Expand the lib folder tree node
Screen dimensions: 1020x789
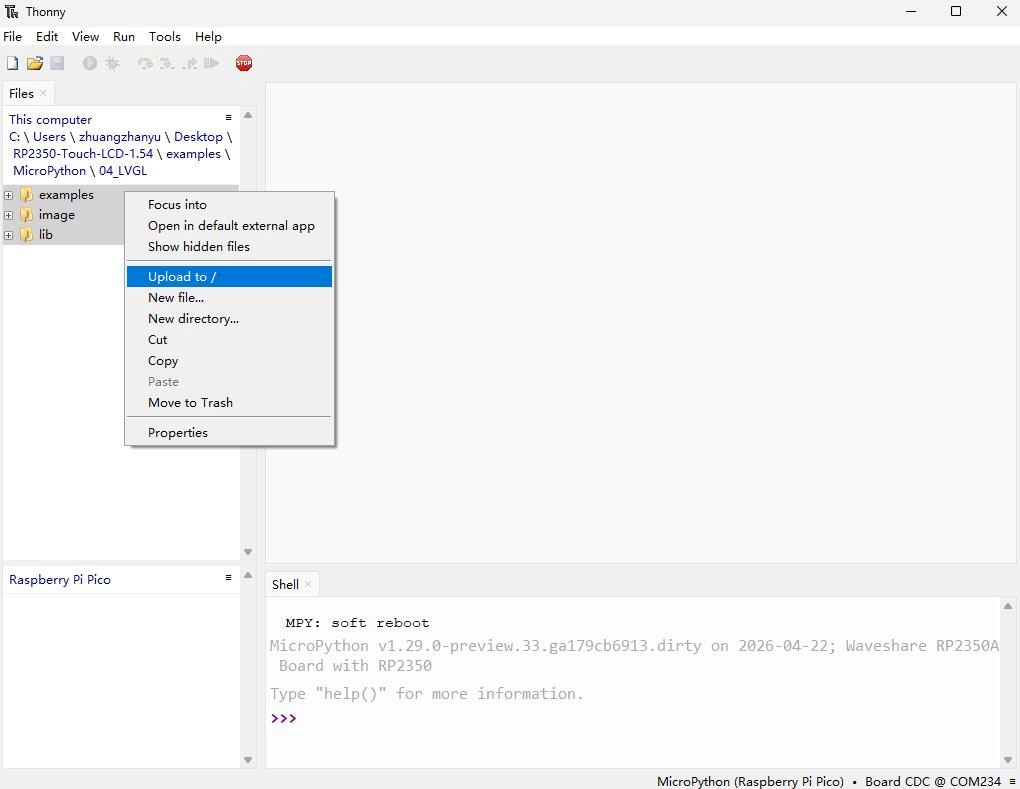(x=8, y=235)
